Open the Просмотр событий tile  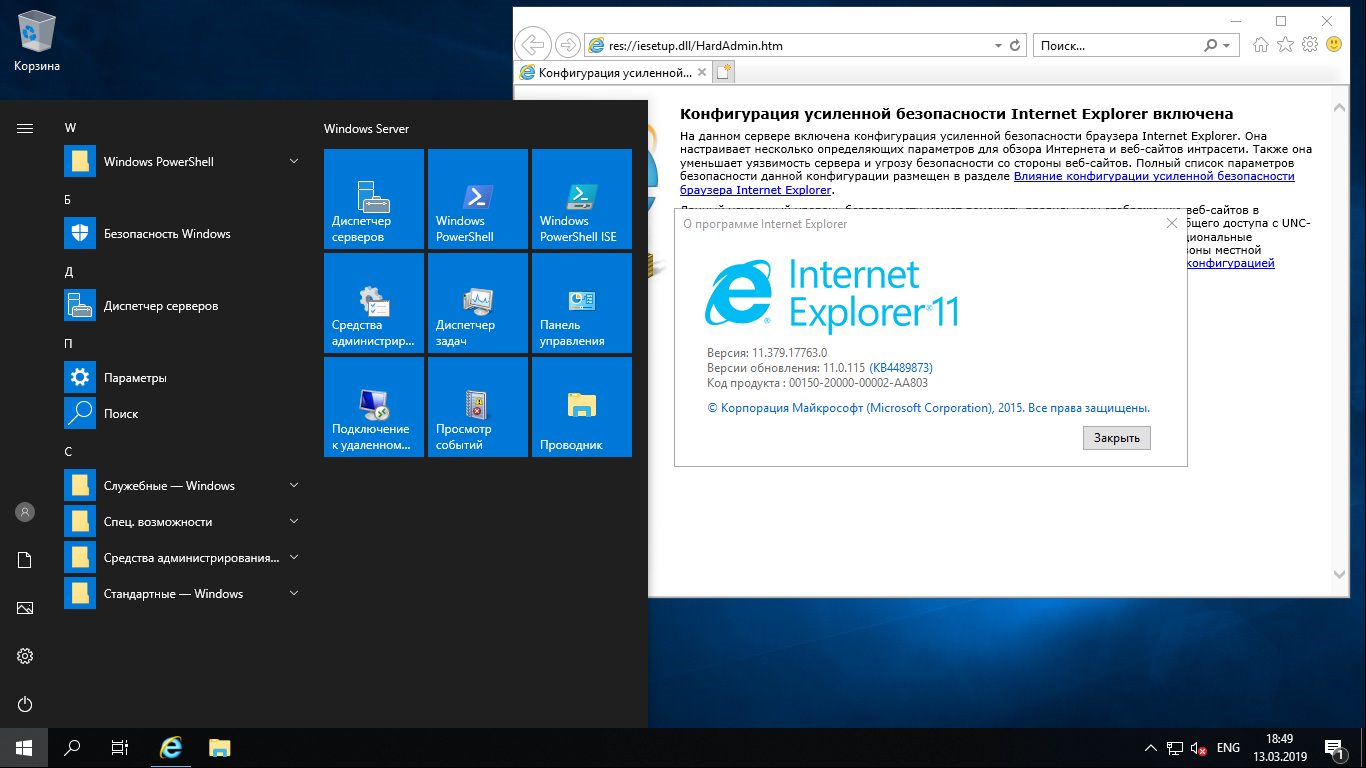[478, 407]
